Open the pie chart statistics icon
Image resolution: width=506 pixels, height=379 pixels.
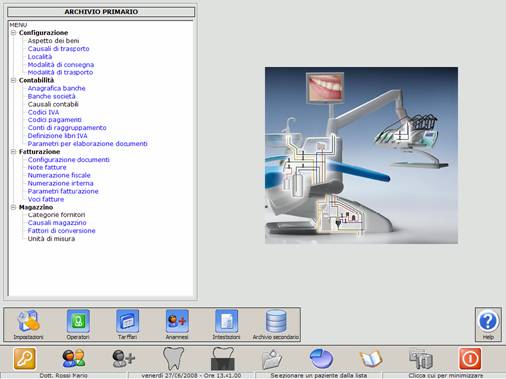click(321, 359)
